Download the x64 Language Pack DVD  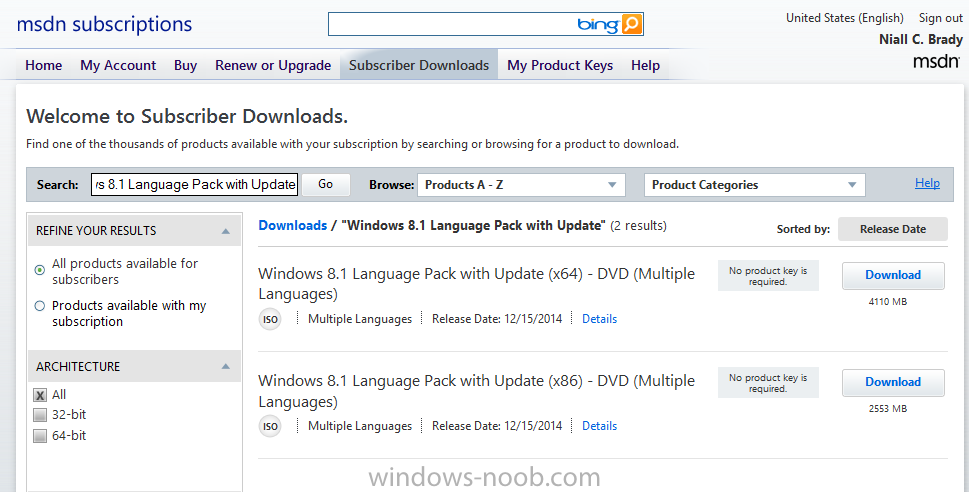893,276
